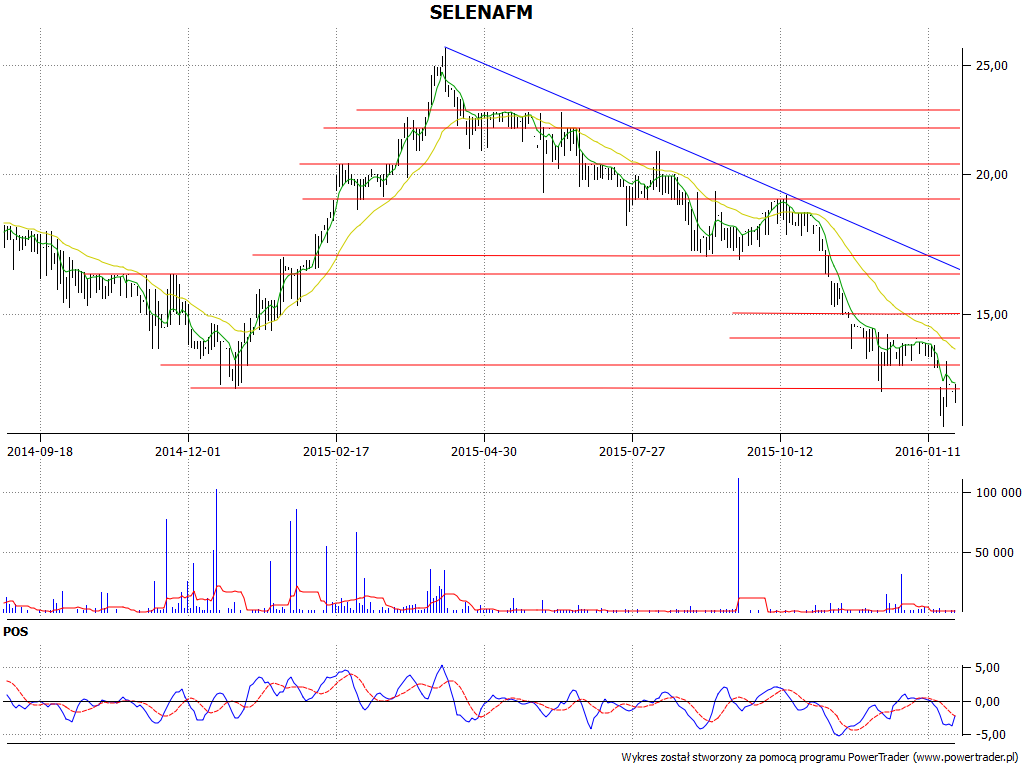Select the 2014-09-18 date label

click(40, 451)
